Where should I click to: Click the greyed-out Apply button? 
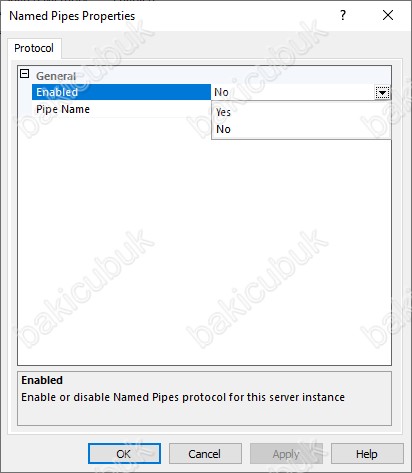click(x=286, y=454)
